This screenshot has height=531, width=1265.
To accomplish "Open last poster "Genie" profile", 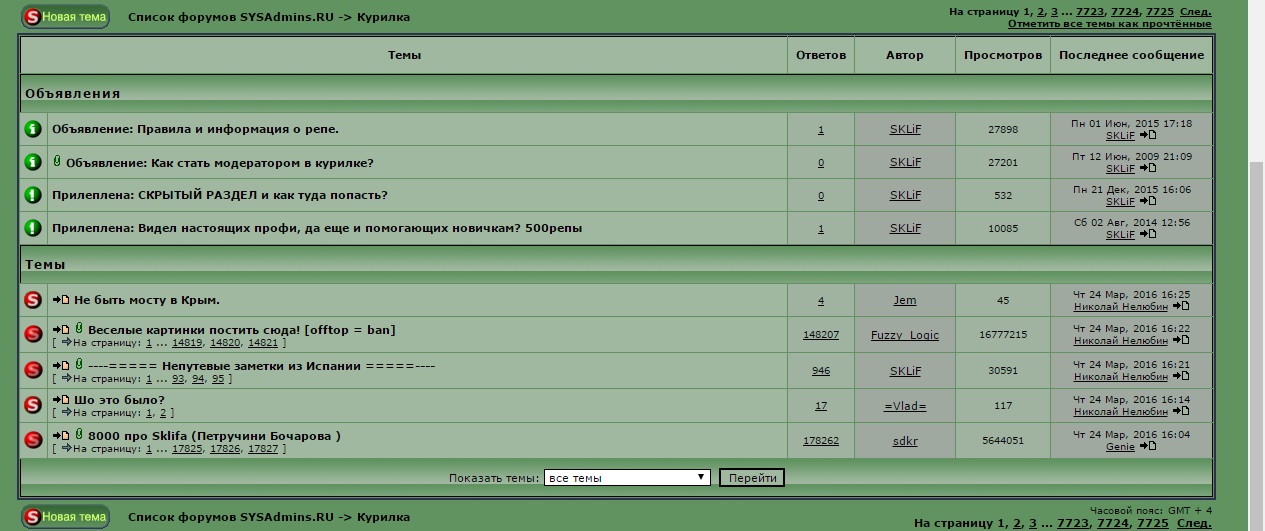I will (1120, 446).
